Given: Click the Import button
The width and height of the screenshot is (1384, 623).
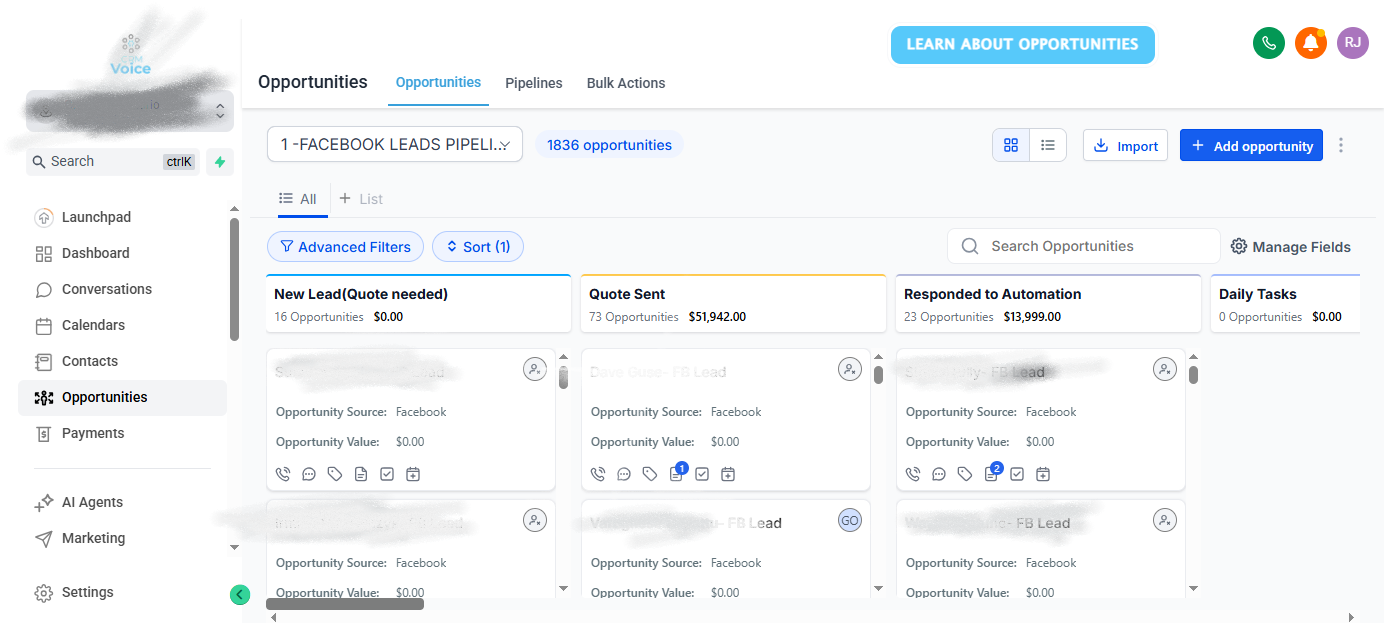Looking at the screenshot, I should click(1125, 145).
